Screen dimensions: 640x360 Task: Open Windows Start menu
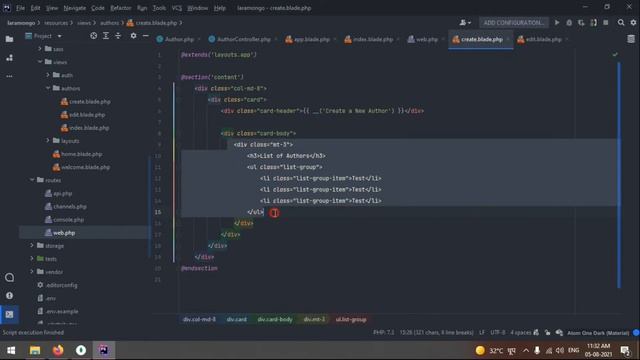[11, 350]
